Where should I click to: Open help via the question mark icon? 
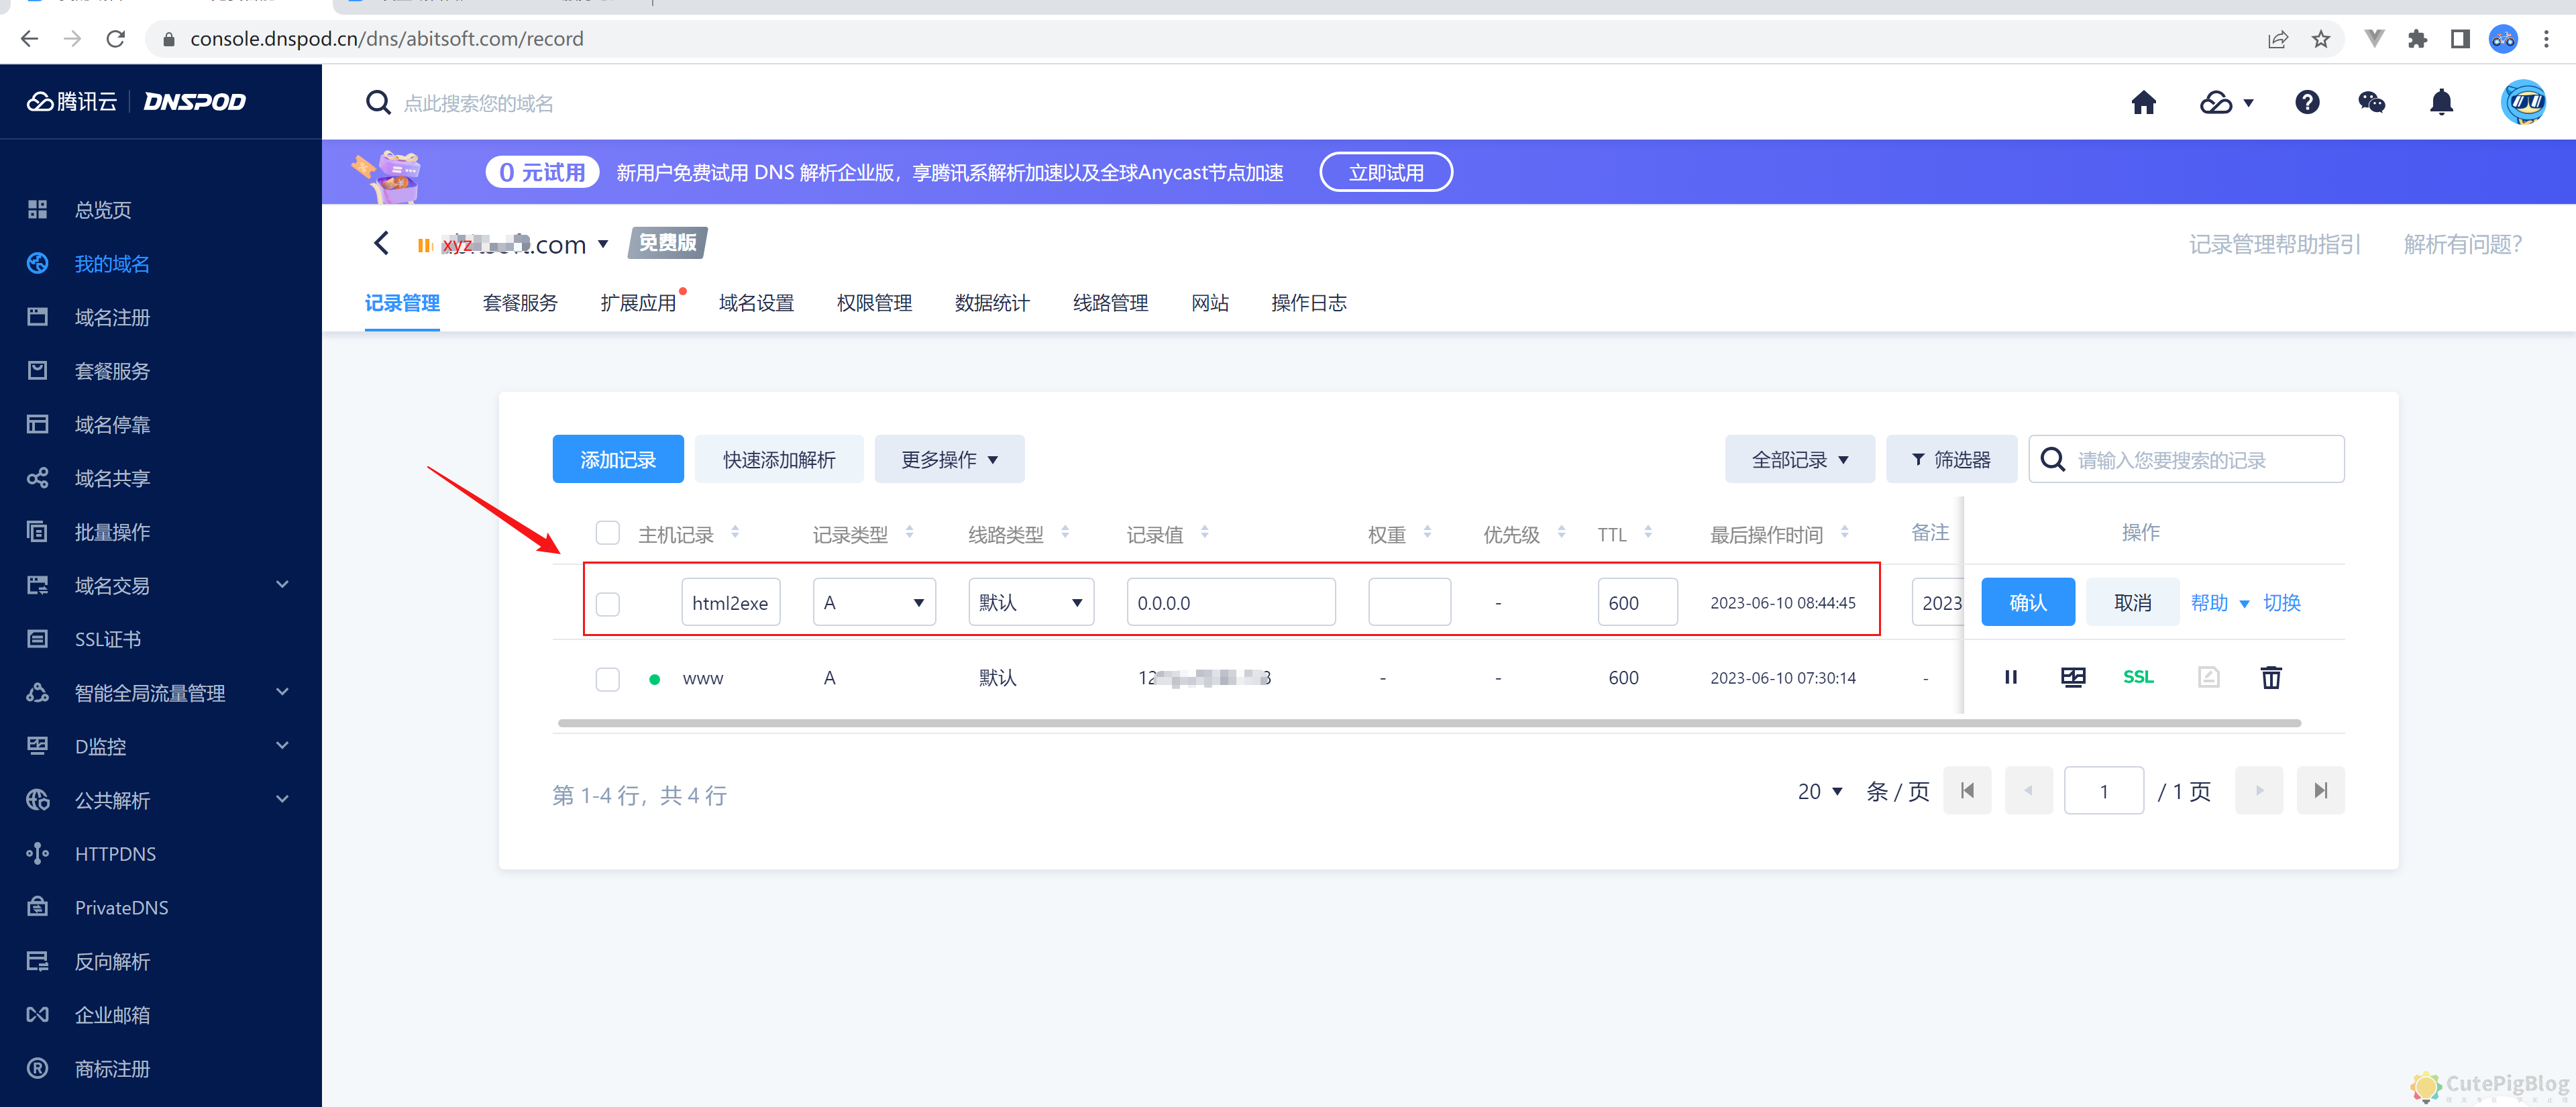pyautogui.click(x=2307, y=102)
